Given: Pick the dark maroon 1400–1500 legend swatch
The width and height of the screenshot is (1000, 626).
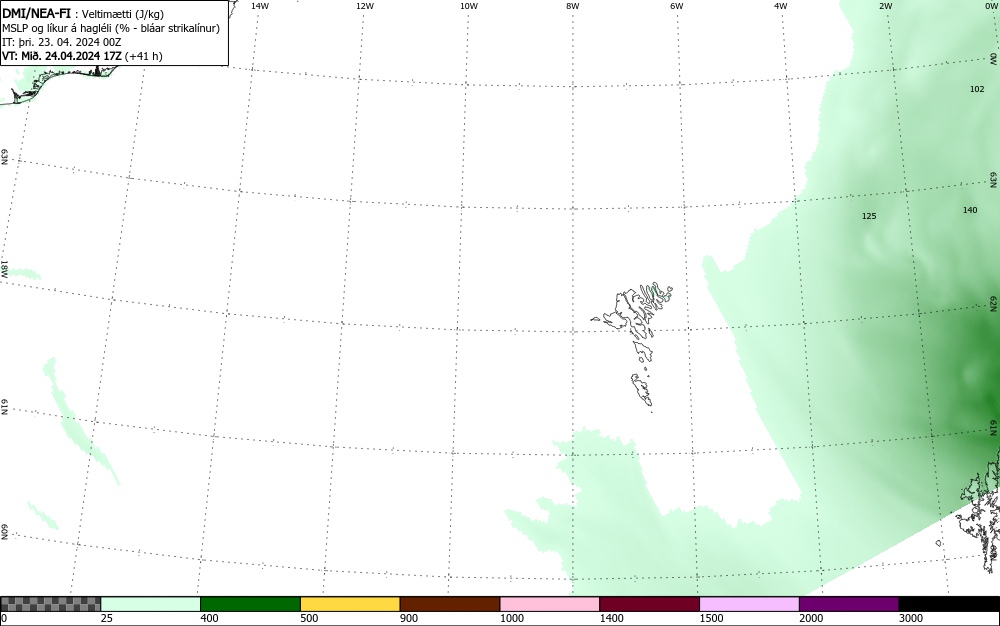Looking at the screenshot, I should (649, 604).
